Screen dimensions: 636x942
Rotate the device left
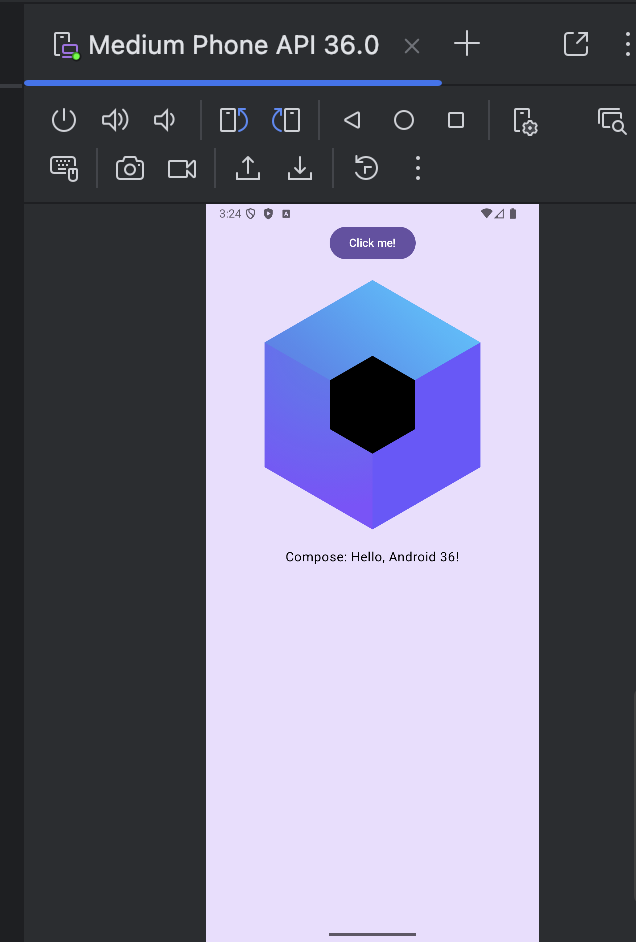234,120
